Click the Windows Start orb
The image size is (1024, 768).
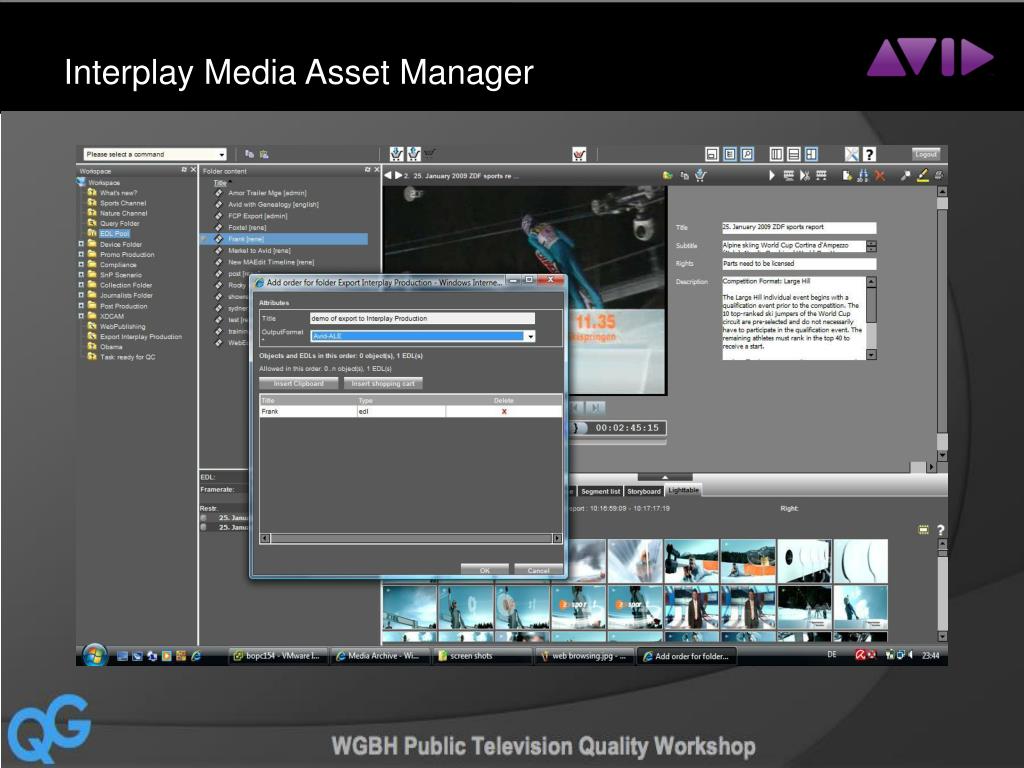[95, 654]
